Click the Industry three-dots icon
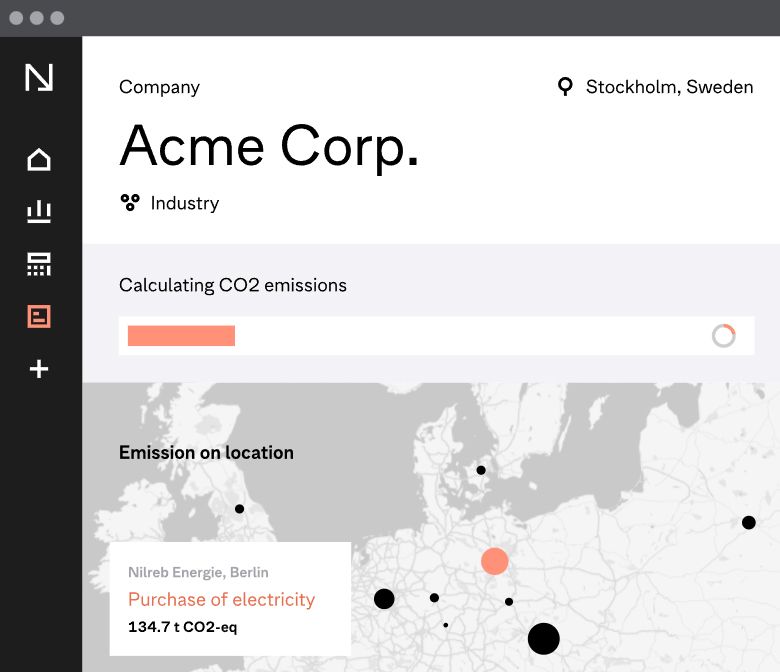Screen dimensions: 780x672 tap(130, 202)
